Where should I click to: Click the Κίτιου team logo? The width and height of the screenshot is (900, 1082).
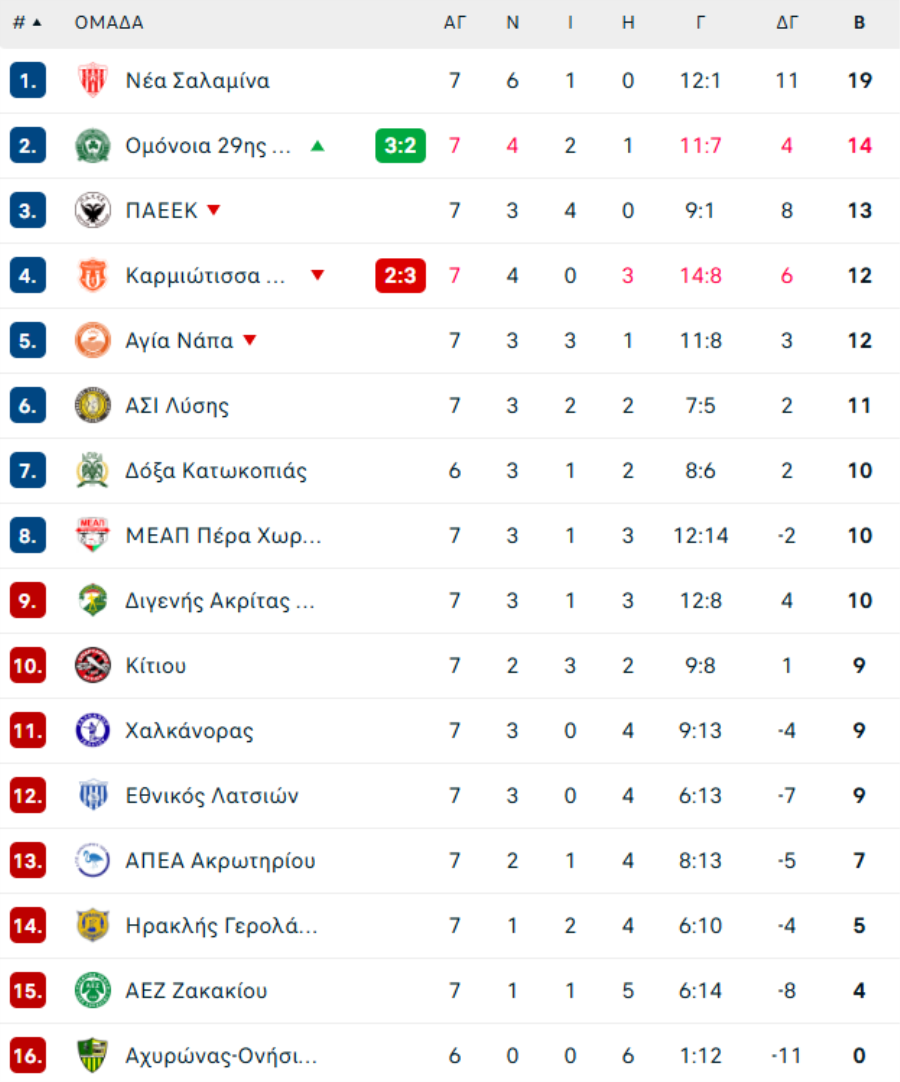(x=93, y=666)
